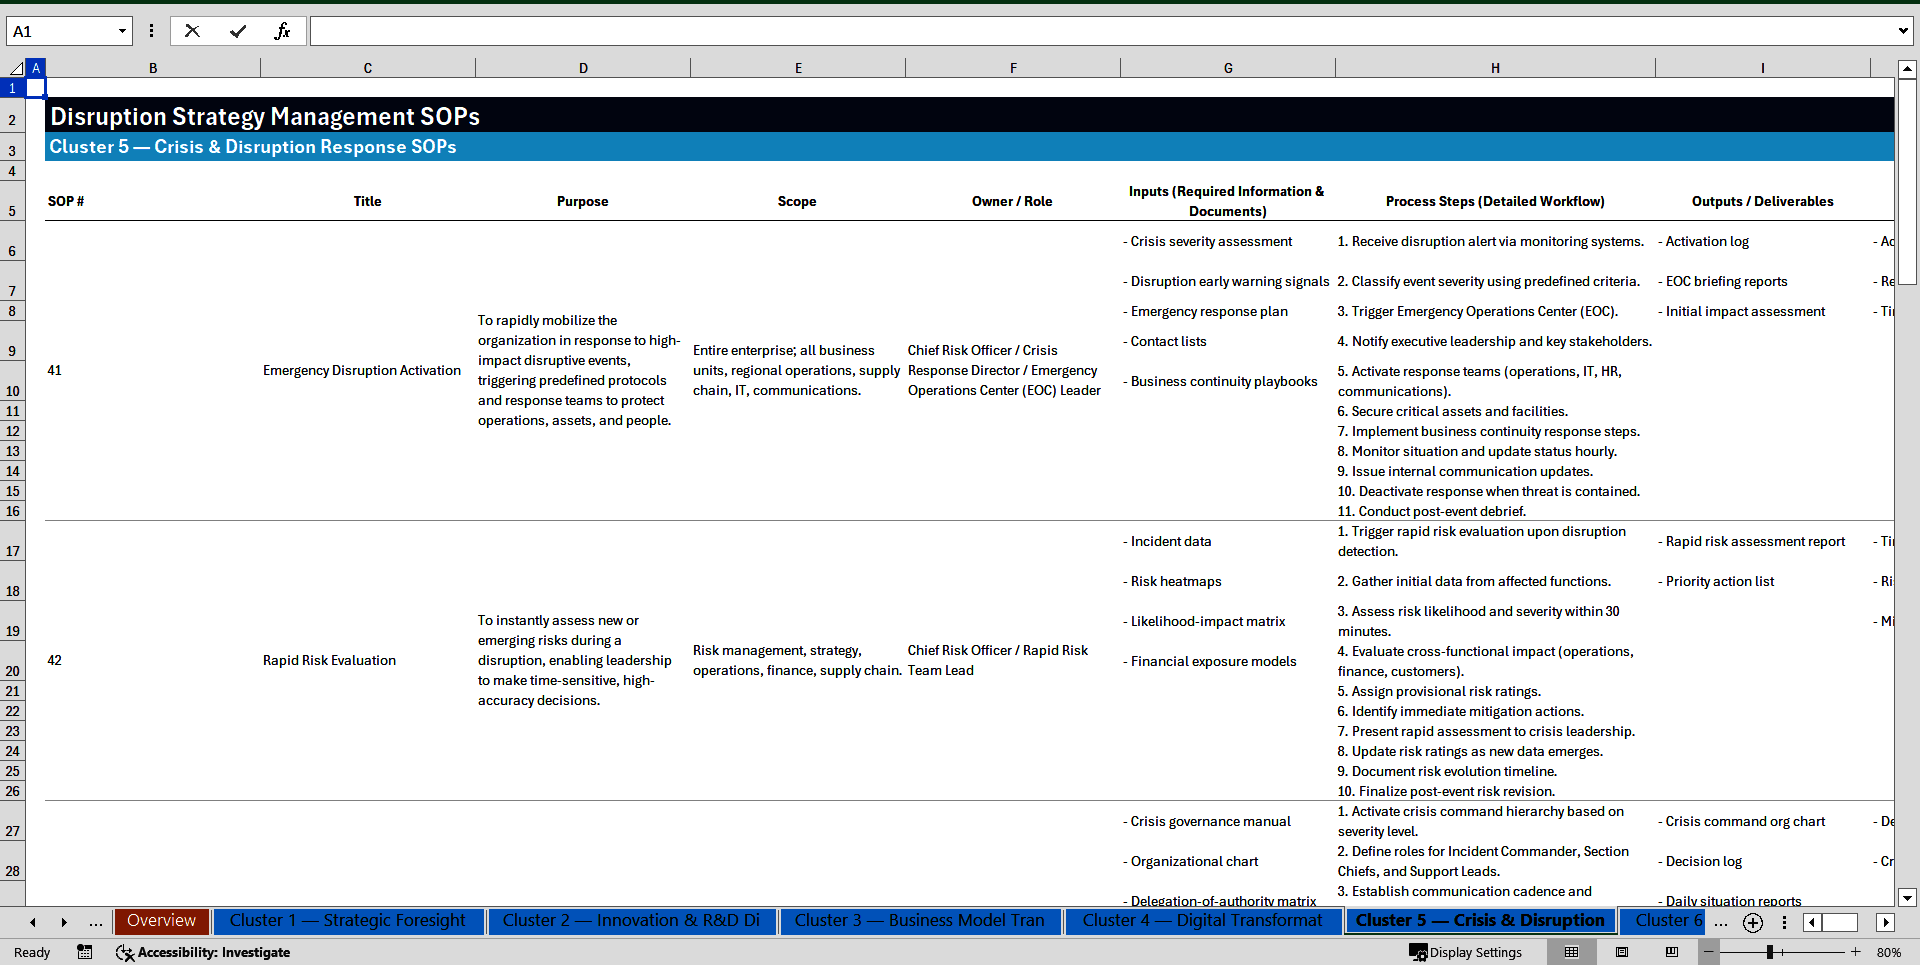This screenshot has height=966, width=1920.
Task: Open the Name Box dropdown arrow
Action: point(121,30)
